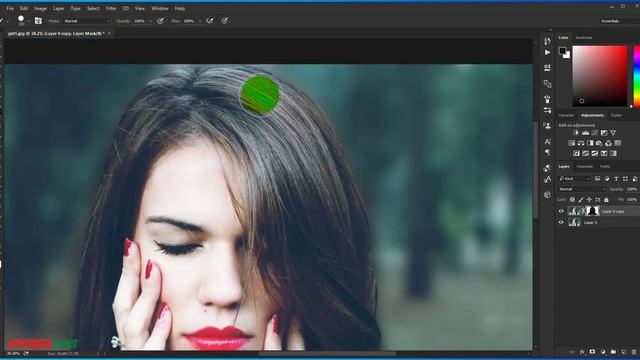Image resolution: width=640 pixels, height=360 pixels.
Task: Open the Clone Source panel icon
Action: tap(547, 84)
